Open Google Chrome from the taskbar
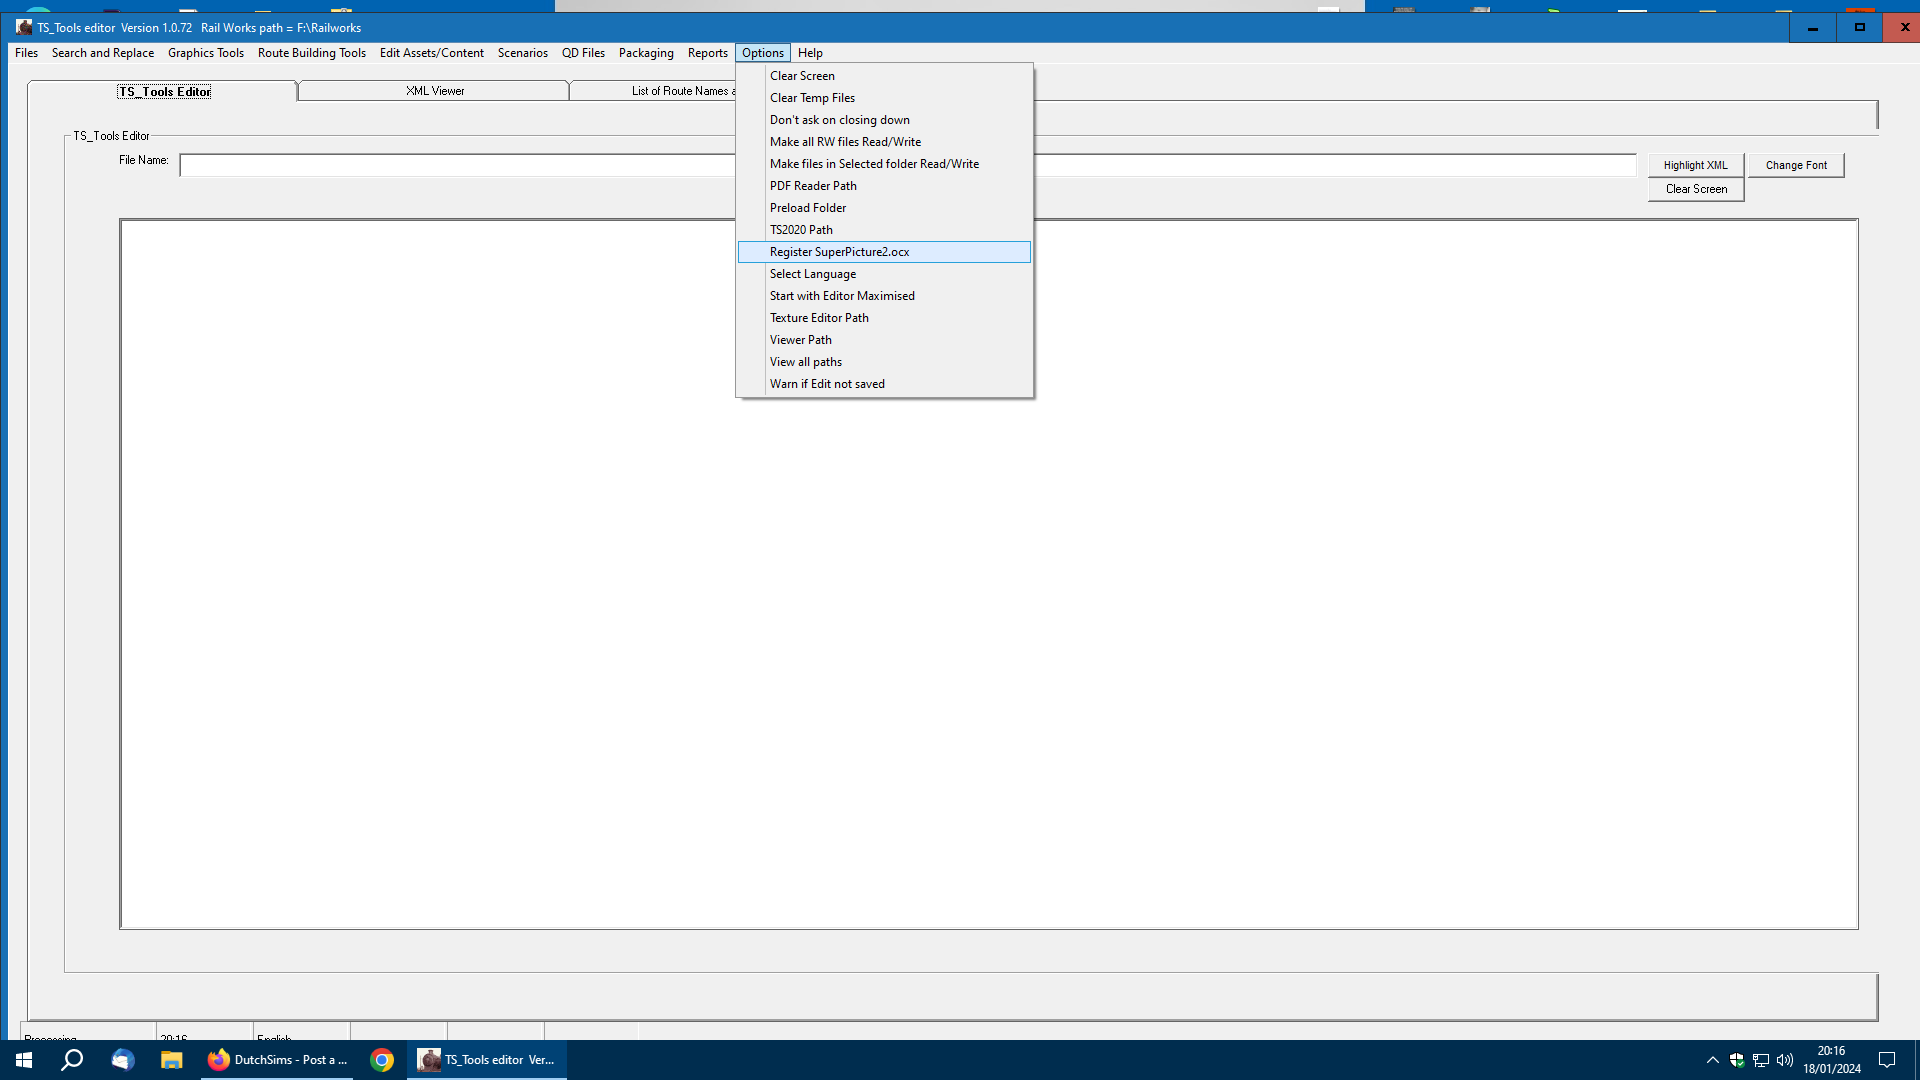 point(381,1060)
